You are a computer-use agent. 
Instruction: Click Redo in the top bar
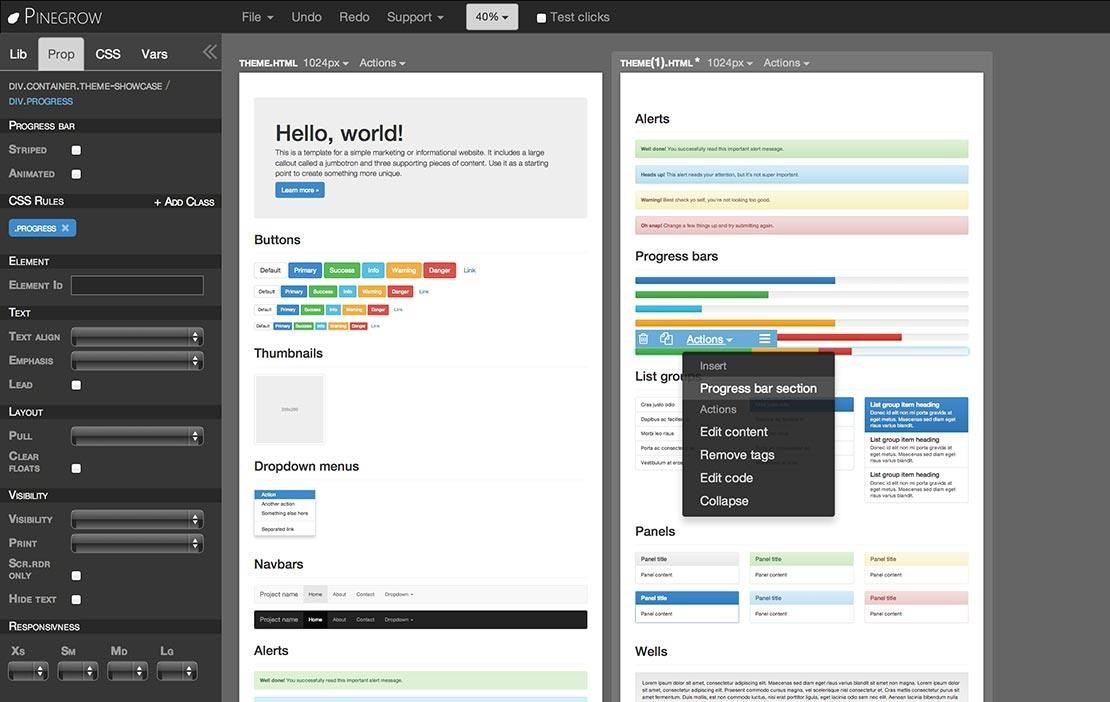pyautogui.click(x=354, y=17)
